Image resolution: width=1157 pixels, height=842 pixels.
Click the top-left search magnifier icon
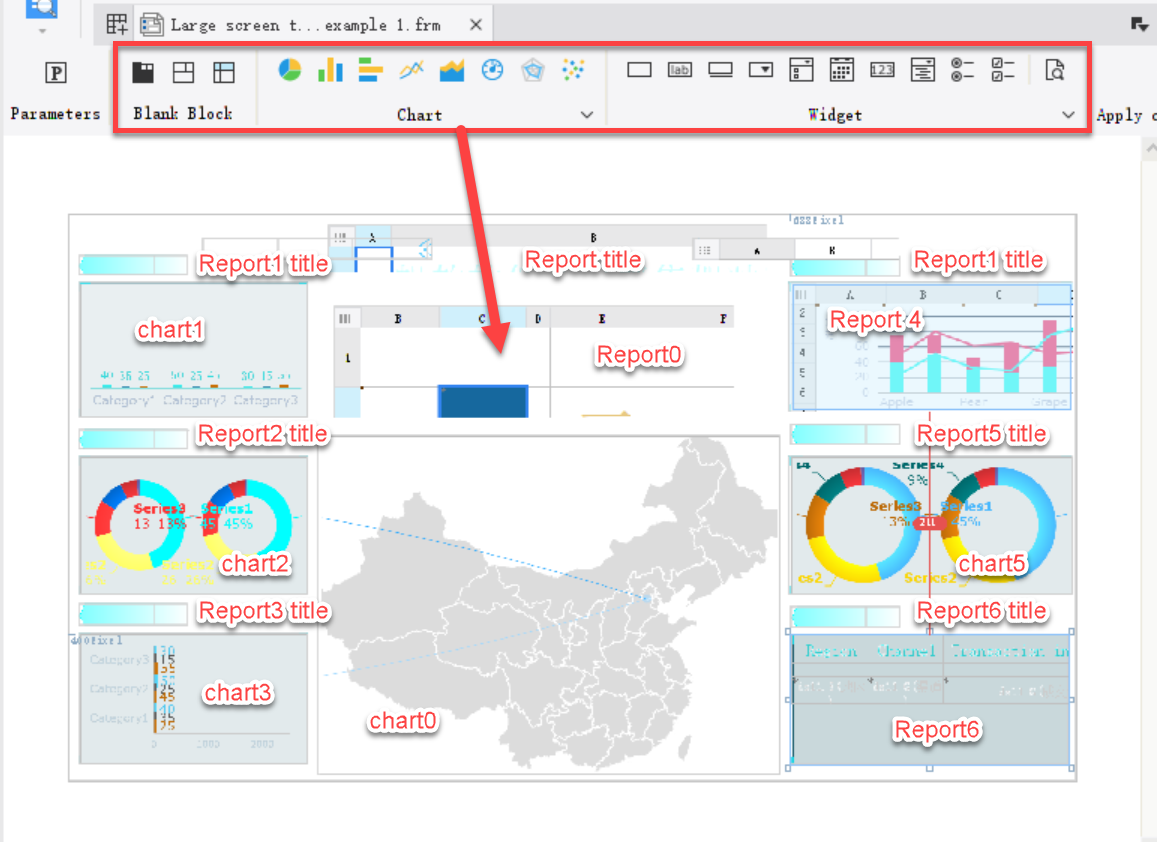[42, 8]
